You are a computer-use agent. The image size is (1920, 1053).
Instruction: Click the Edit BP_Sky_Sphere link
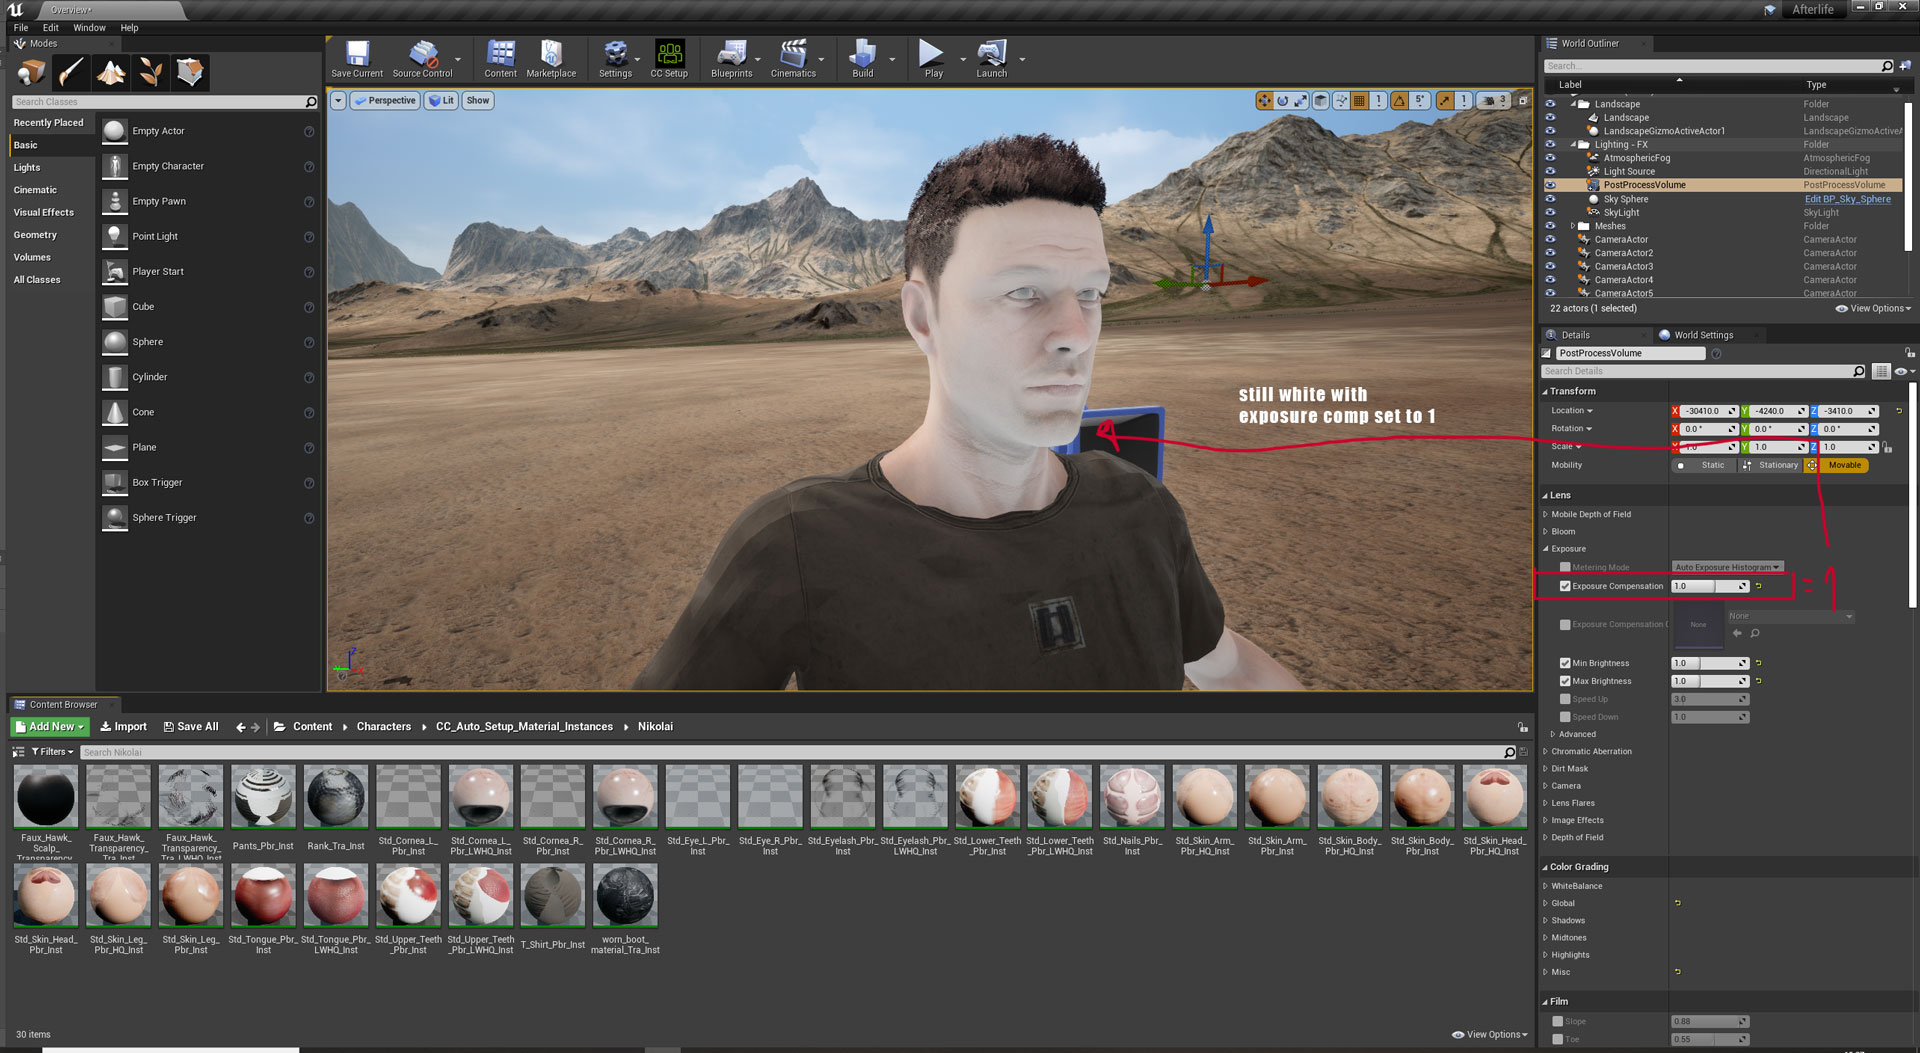point(1847,199)
